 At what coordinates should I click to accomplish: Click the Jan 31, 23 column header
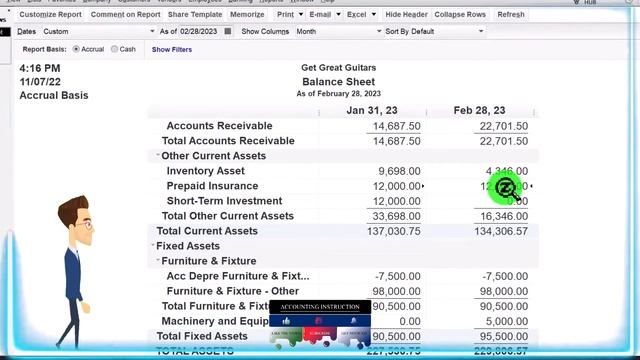(372, 111)
